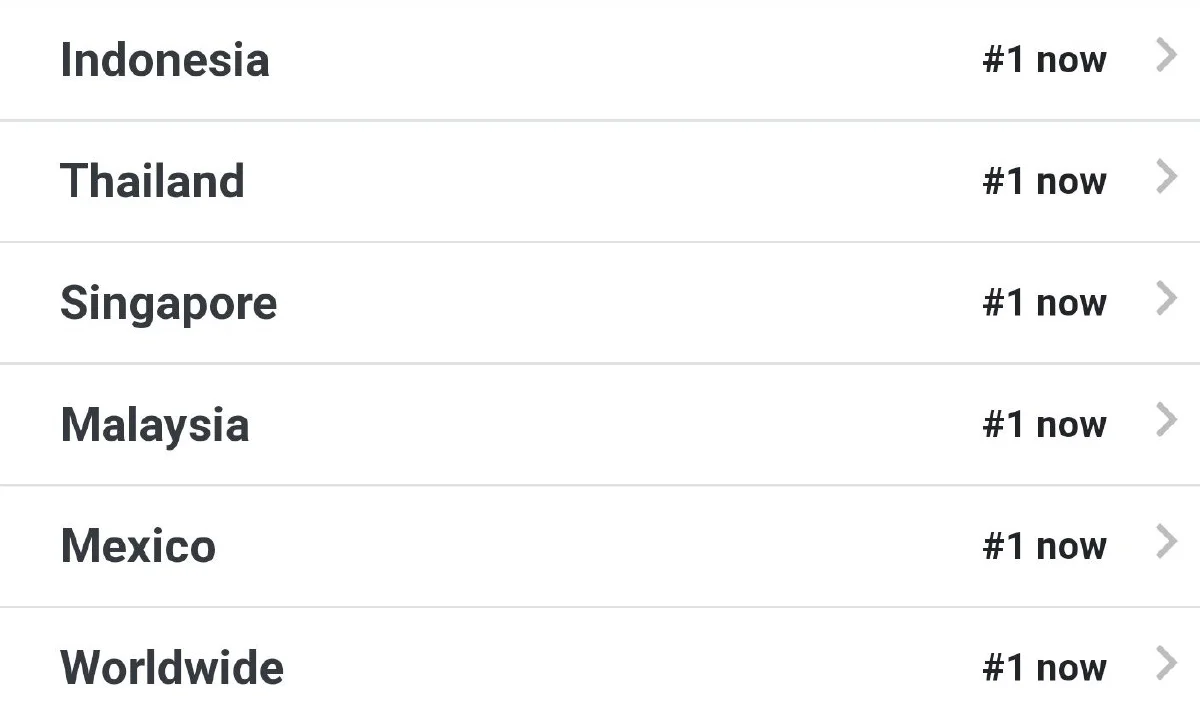
Task: Click empty middle area of Singapore row
Action: [620, 303]
